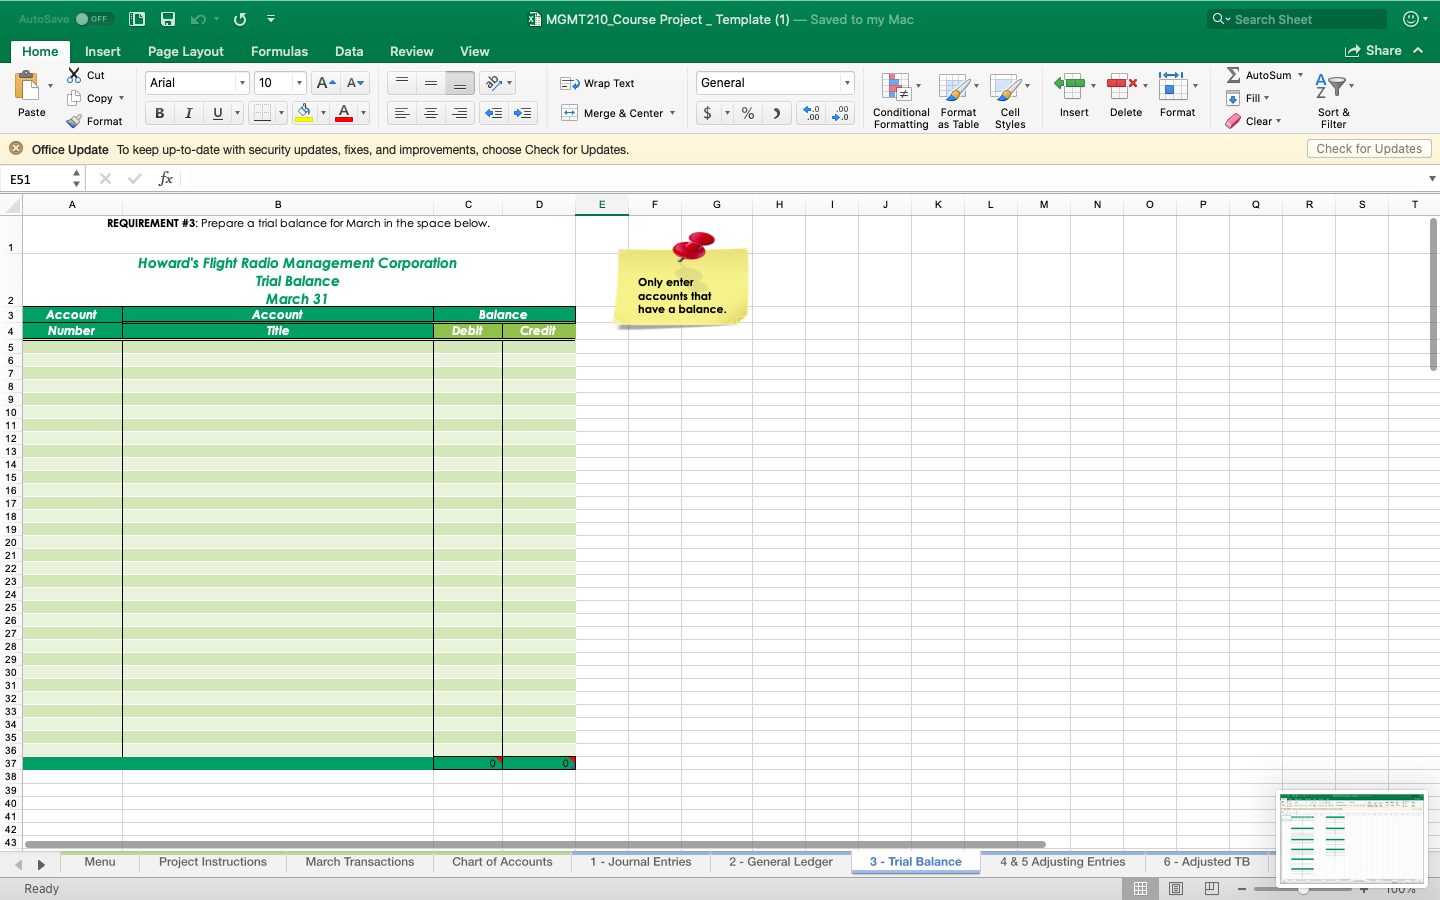Dismiss the Office Update notification
Image resolution: width=1440 pixels, height=900 pixels.
tap(16, 148)
